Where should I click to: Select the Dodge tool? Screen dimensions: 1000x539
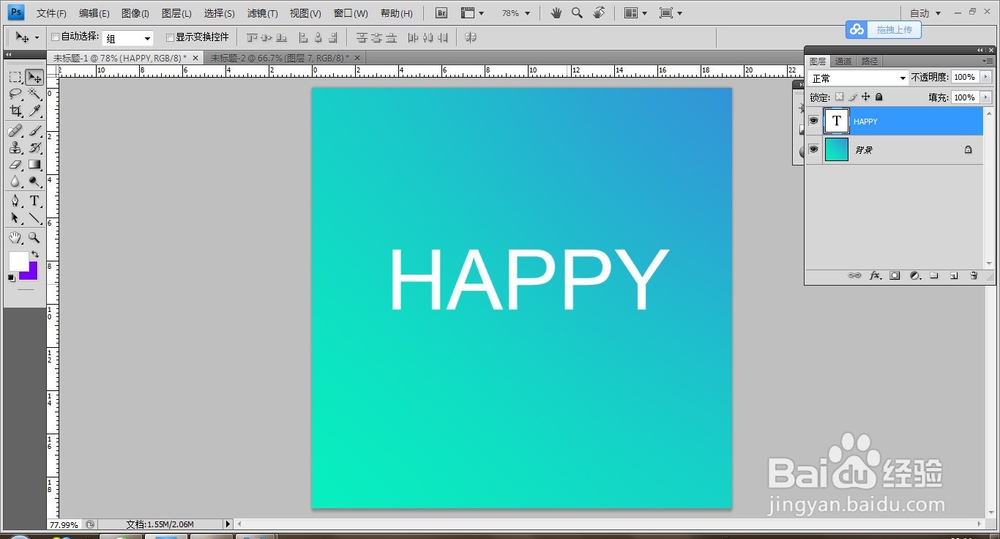(34, 182)
